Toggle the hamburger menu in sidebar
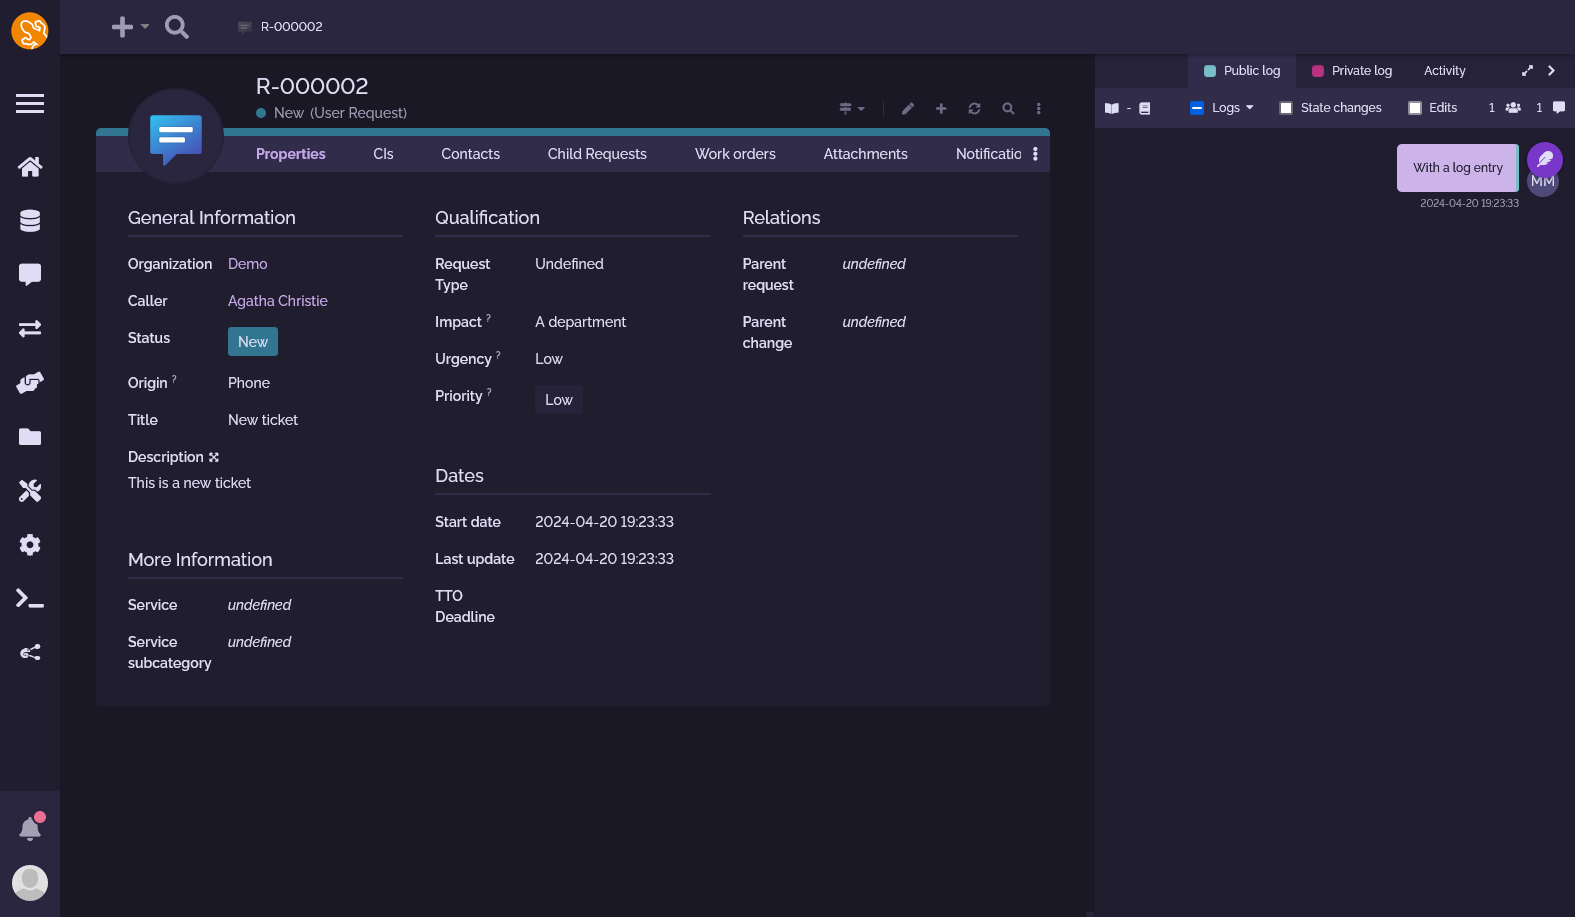The width and height of the screenshot is (1575, 917). click(x=30, y=103)
